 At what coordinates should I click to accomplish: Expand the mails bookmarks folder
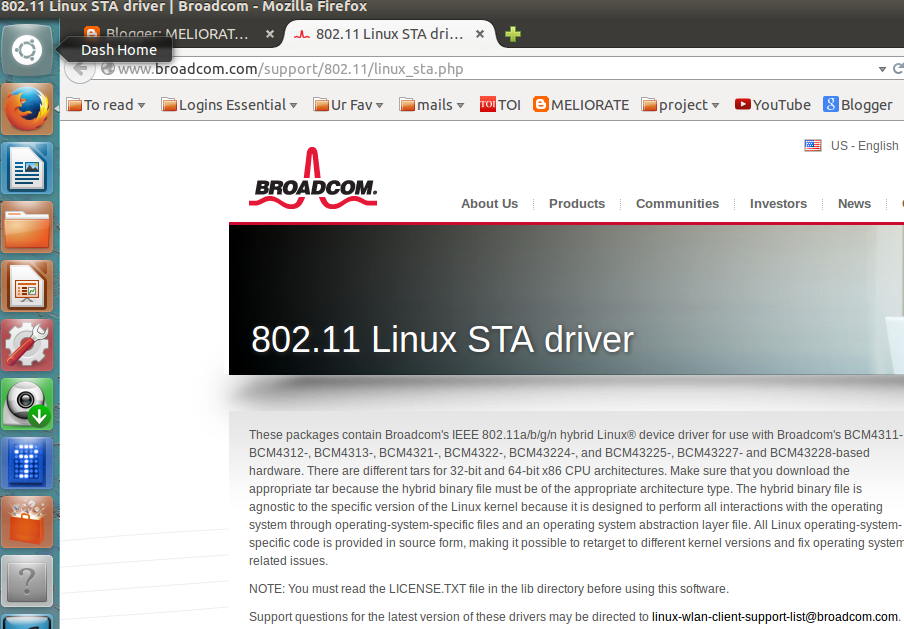(432, 105)
